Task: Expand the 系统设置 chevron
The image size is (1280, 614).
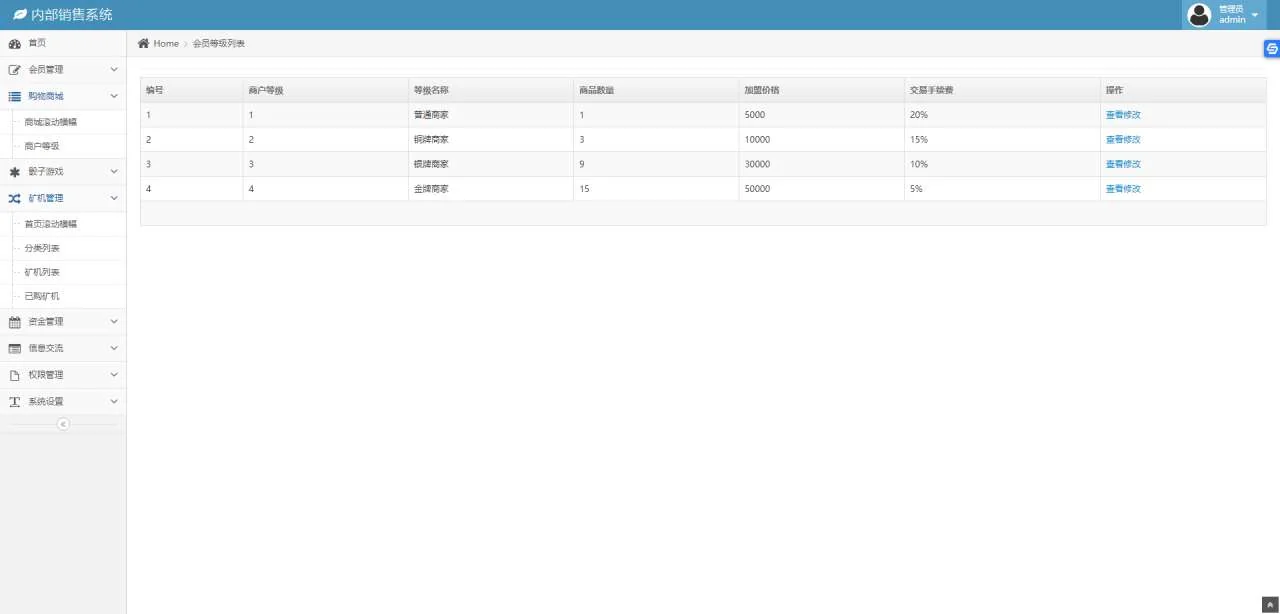Action: pos(114,401)
